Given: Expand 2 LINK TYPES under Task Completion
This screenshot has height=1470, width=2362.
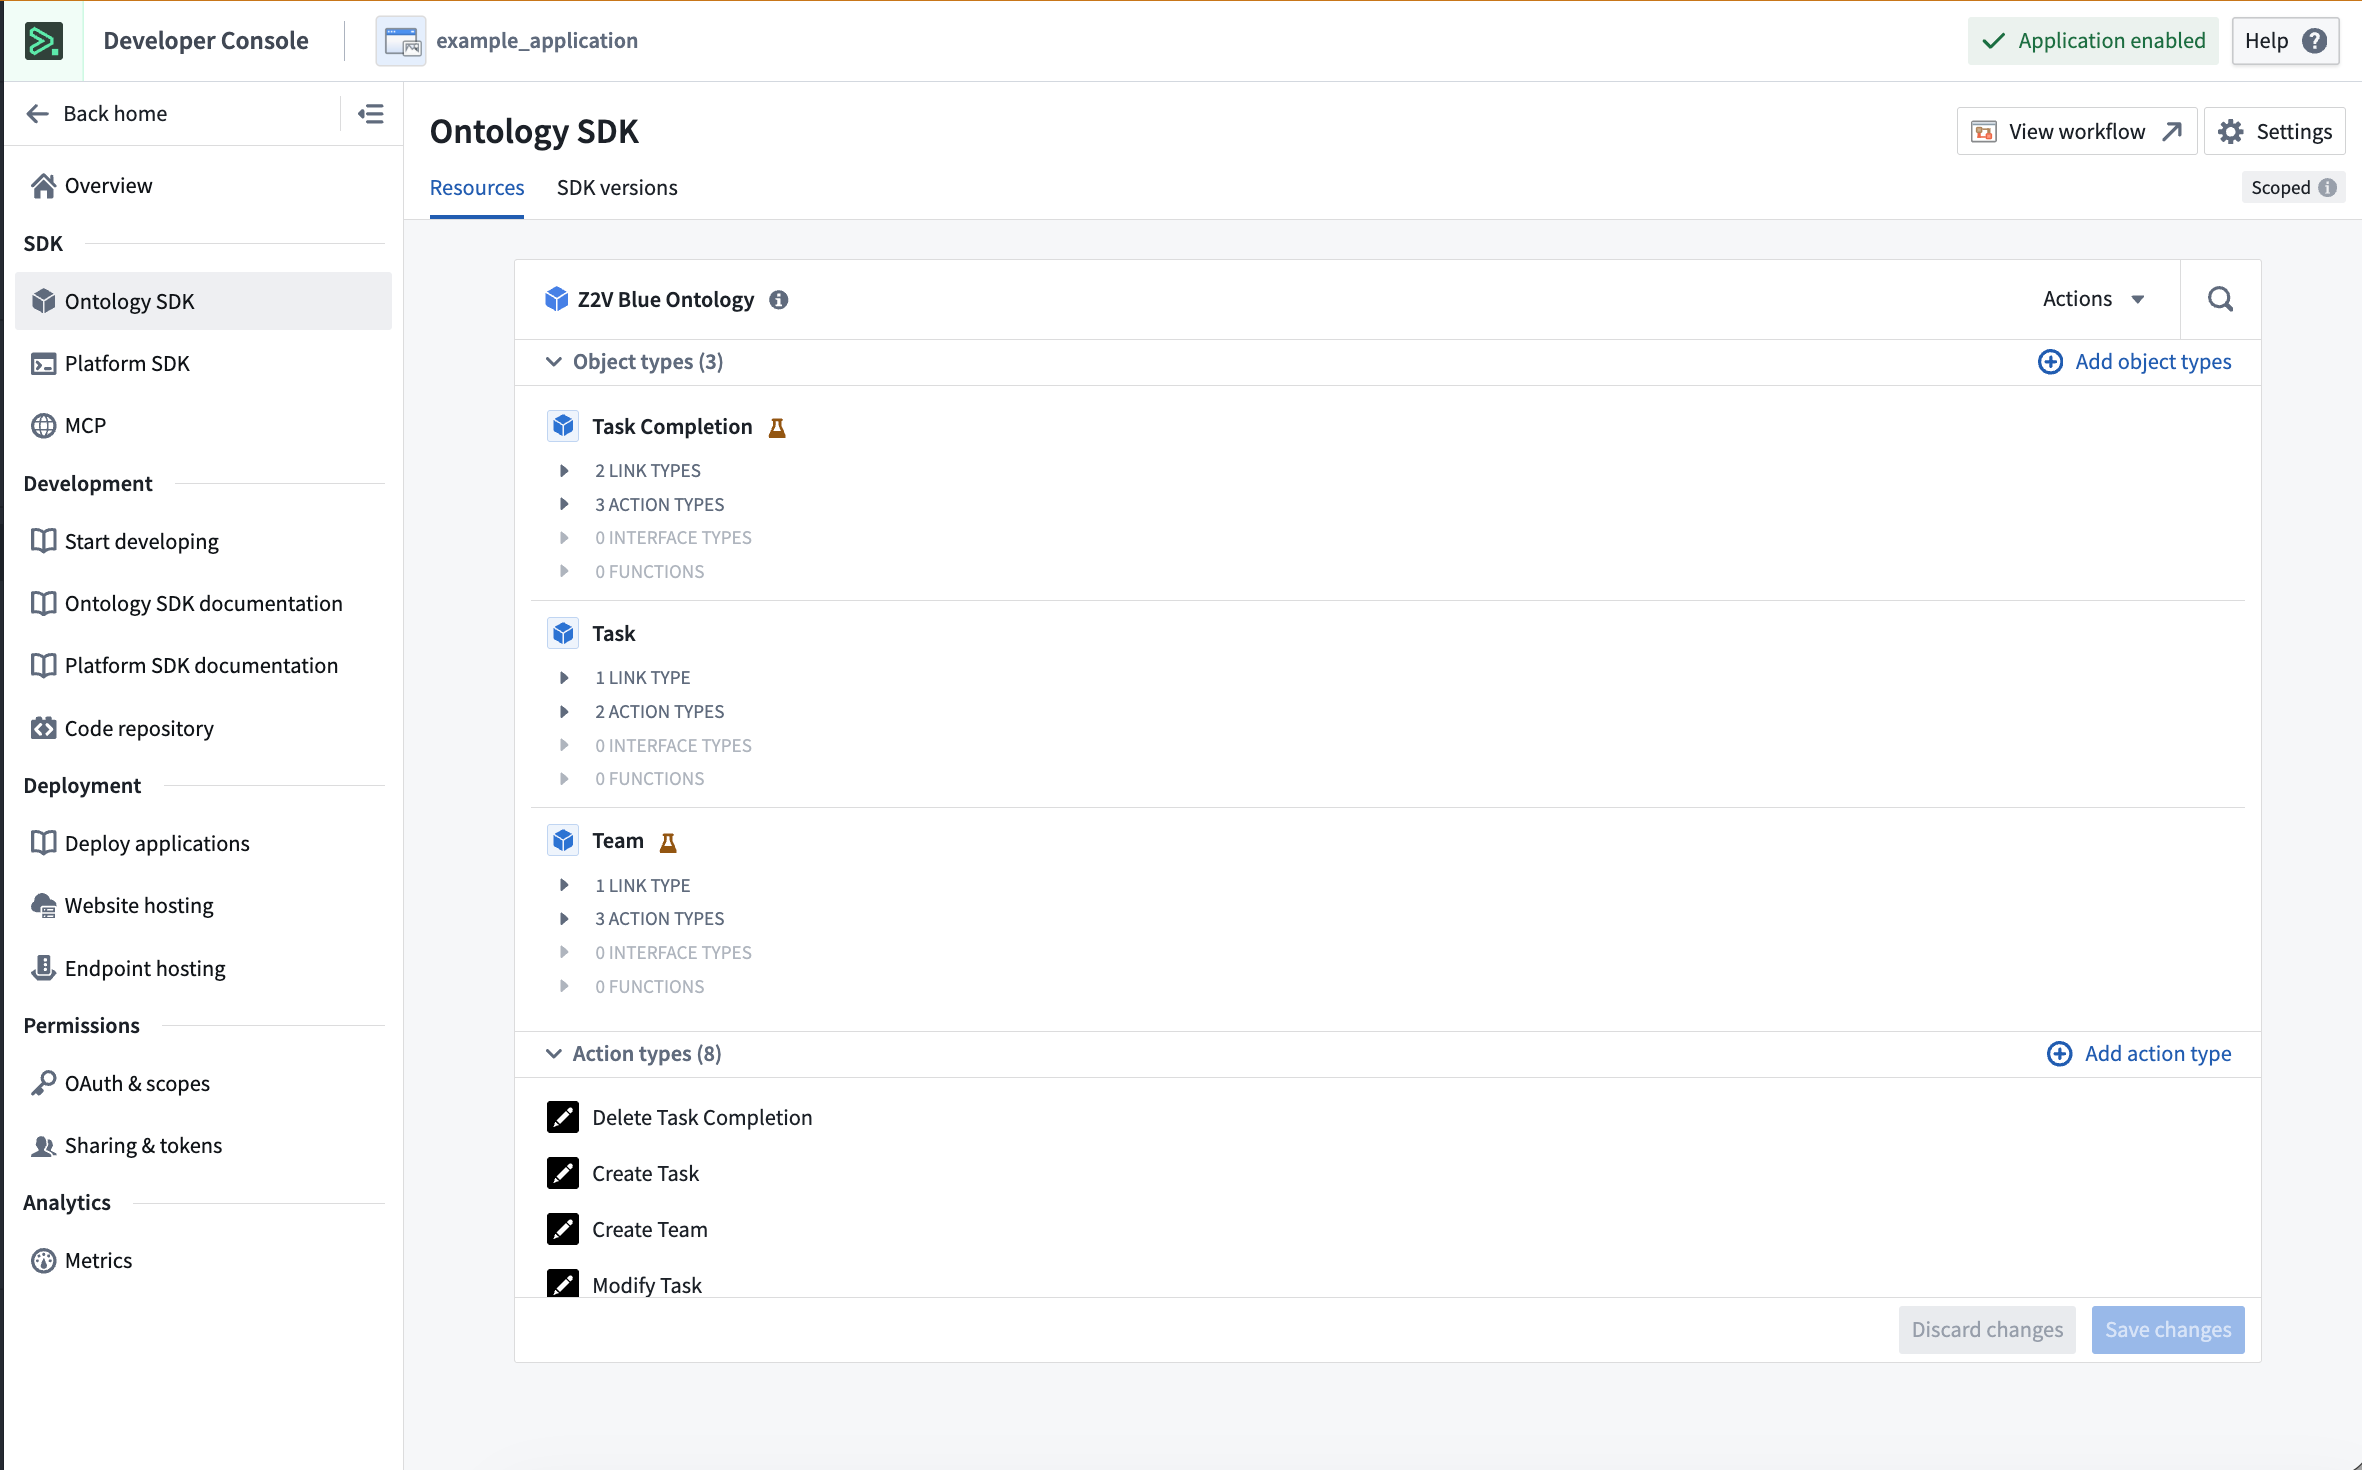Looking at the screenshot, I should pos(564,470).
